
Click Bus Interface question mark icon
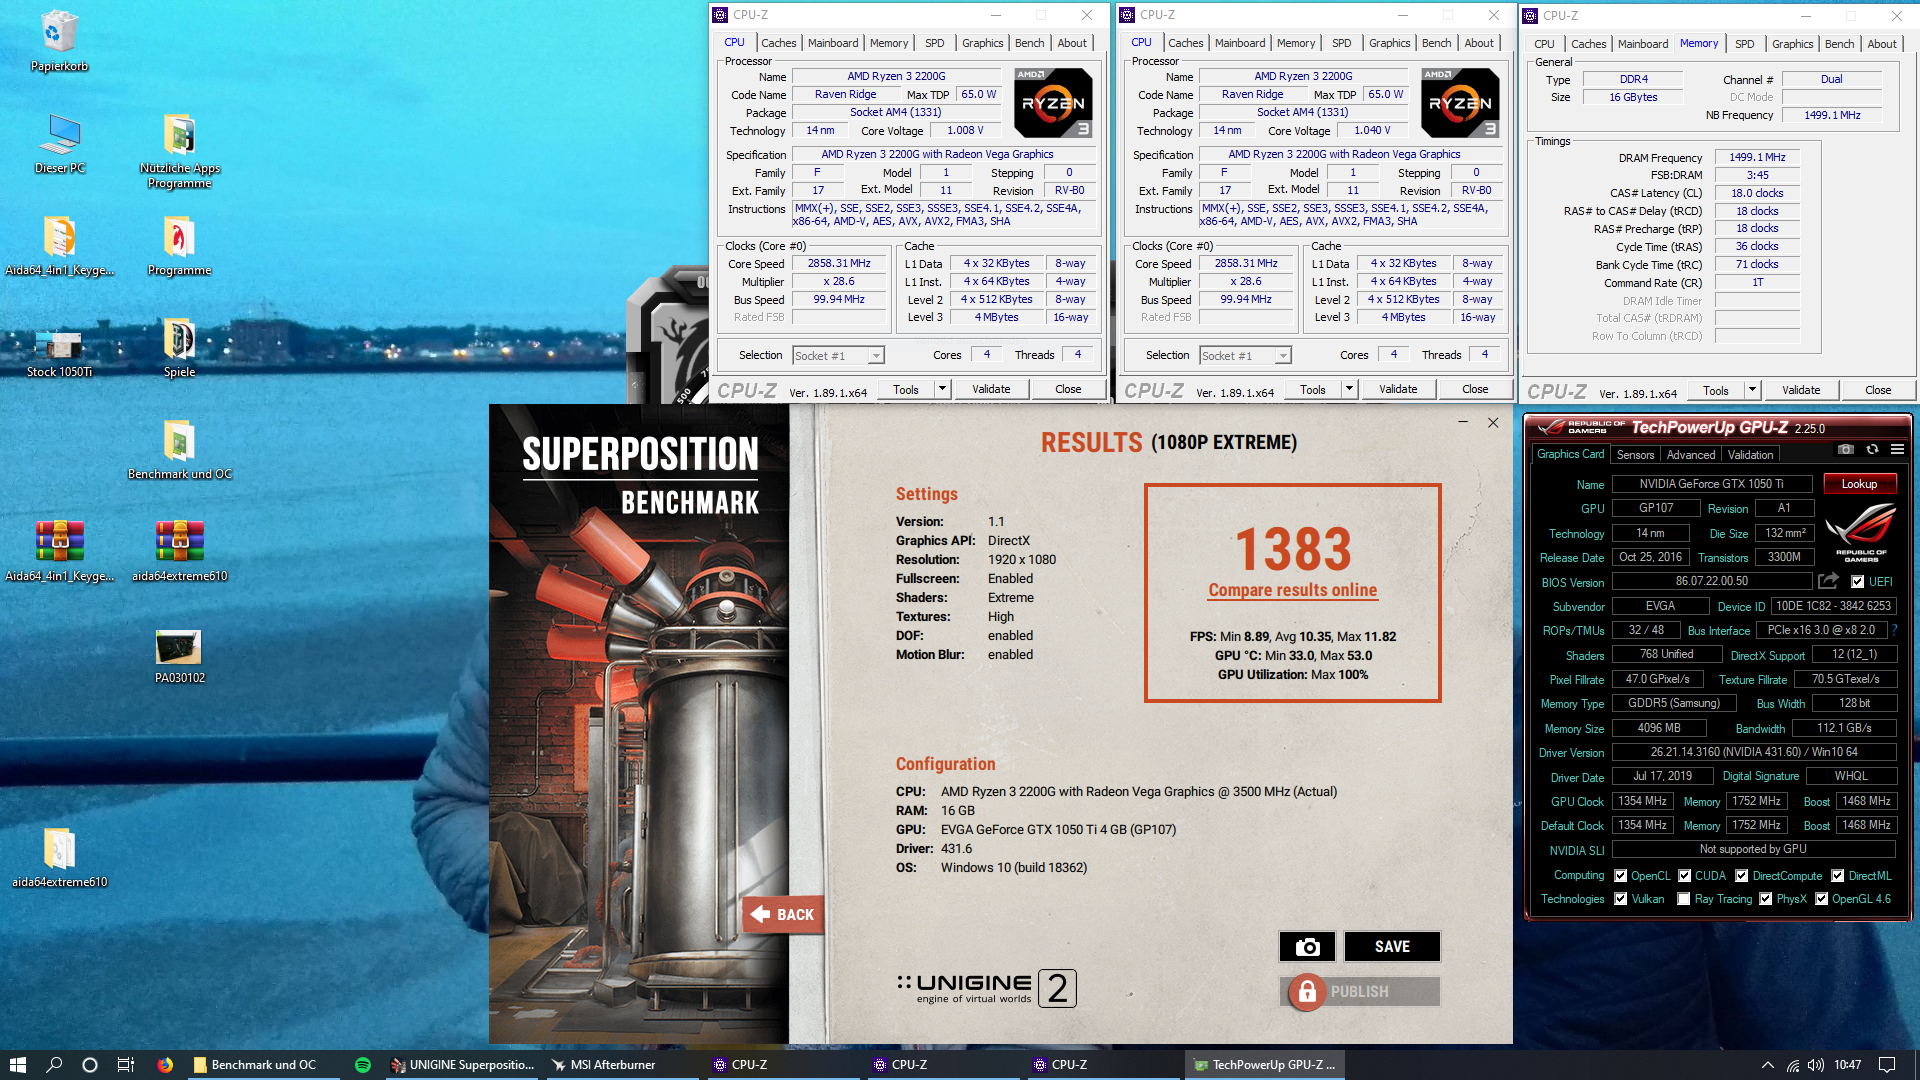(1894, 630)
